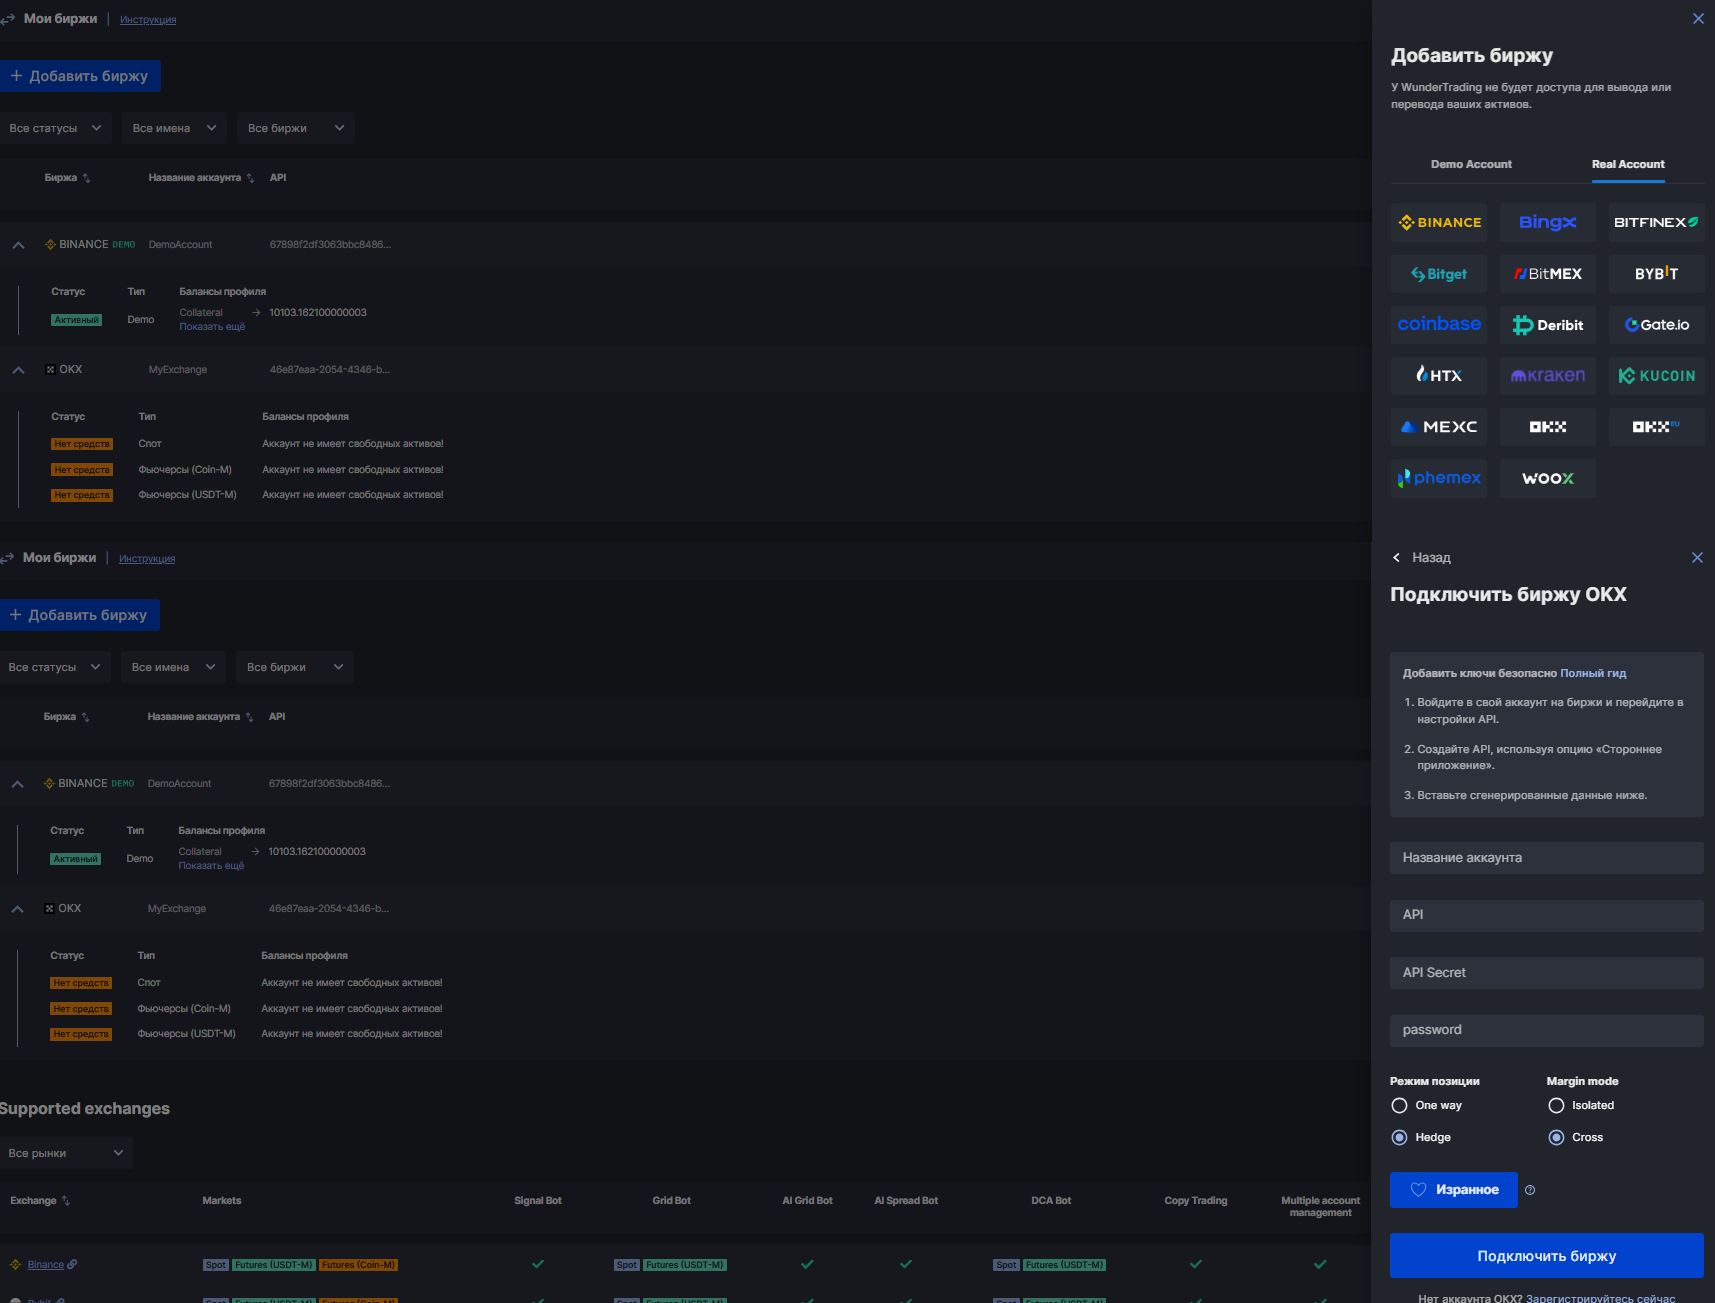
Task: Switch to the Real Account tab
Action: 1628,164
